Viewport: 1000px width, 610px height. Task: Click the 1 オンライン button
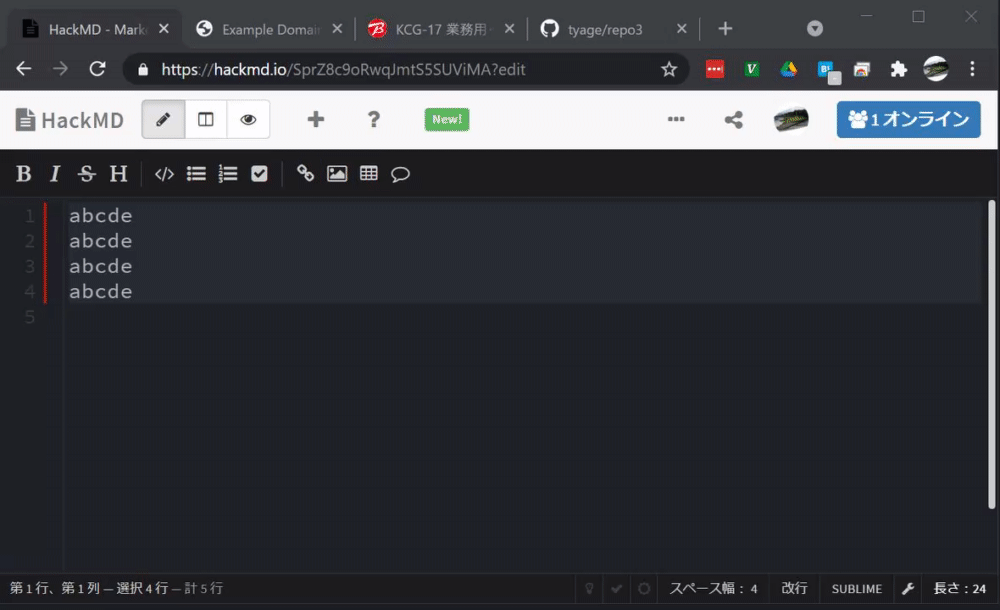[908, 119]
